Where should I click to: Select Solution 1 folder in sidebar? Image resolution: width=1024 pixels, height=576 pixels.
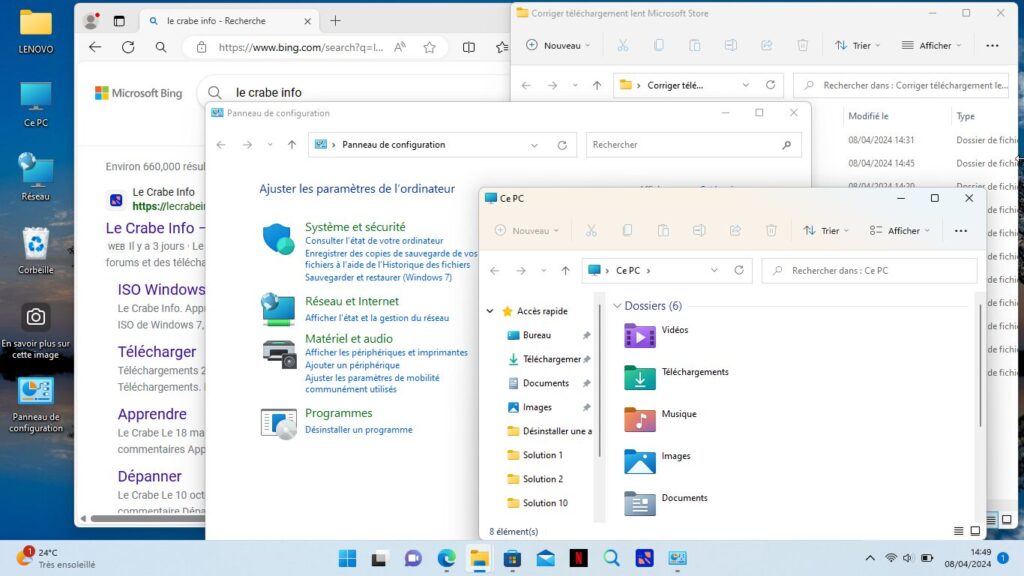tap(541, 455)
